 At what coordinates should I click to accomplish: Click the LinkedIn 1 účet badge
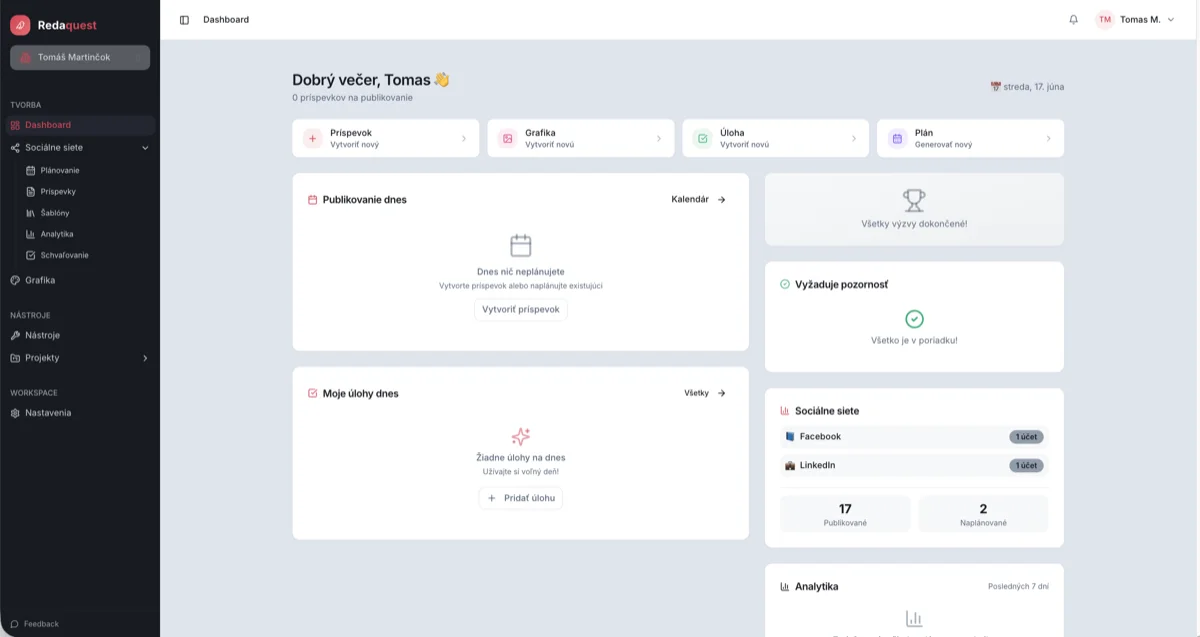point(1026,466)
